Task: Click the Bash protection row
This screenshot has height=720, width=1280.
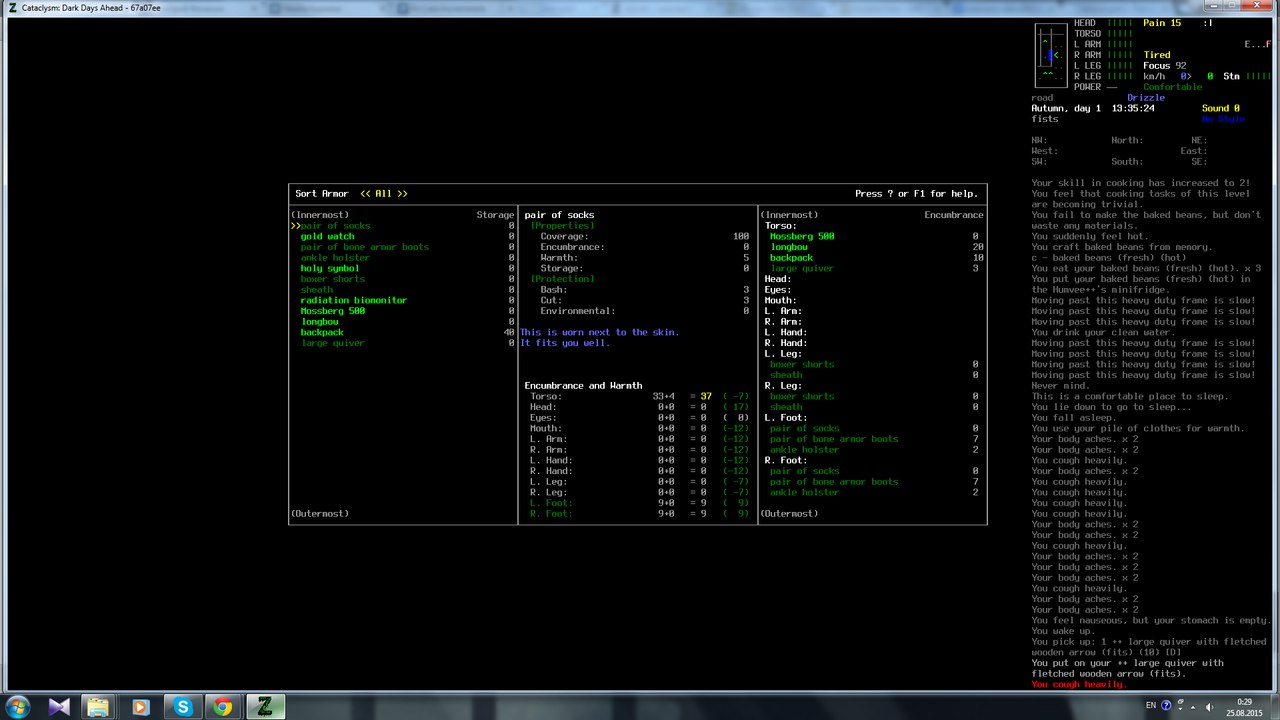Action: (x=644, y=290)
